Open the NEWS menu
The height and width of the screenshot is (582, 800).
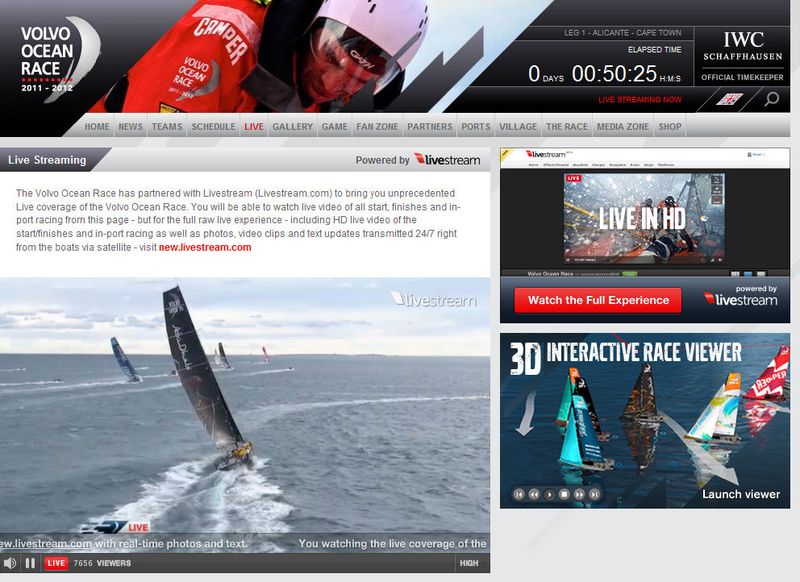(131, 126)
